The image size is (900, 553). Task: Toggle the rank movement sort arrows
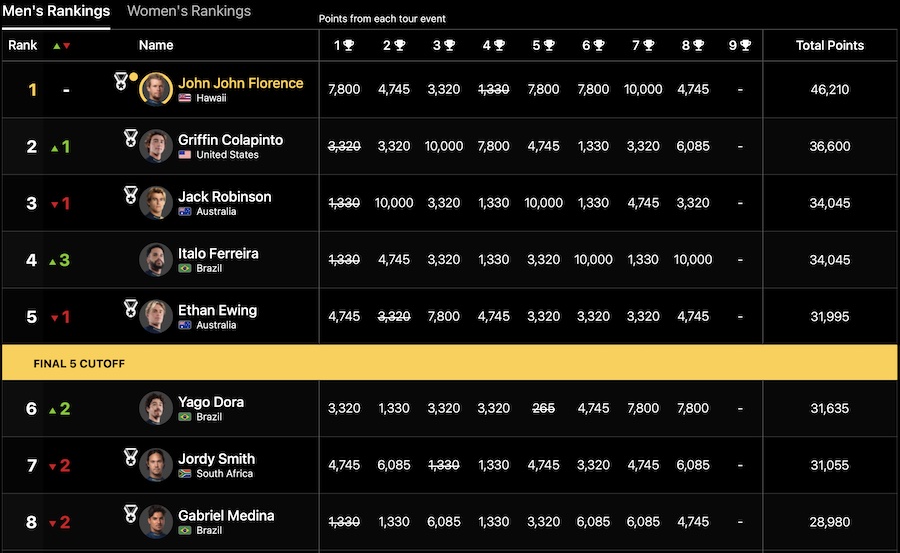61,45
